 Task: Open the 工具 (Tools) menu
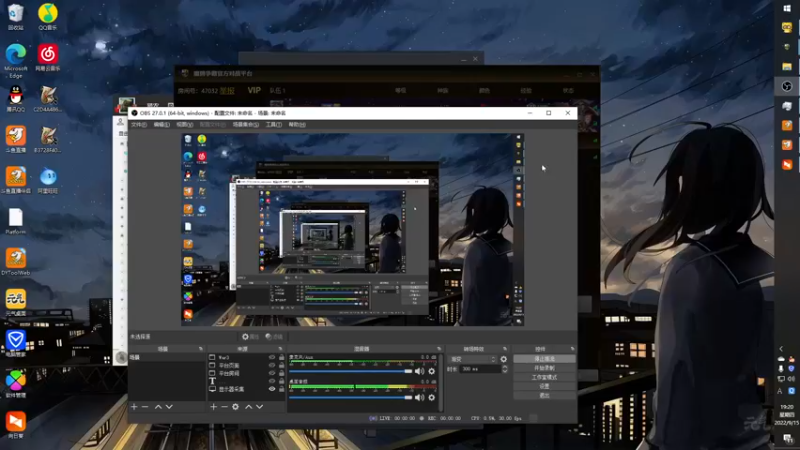[x=273, y=124]
